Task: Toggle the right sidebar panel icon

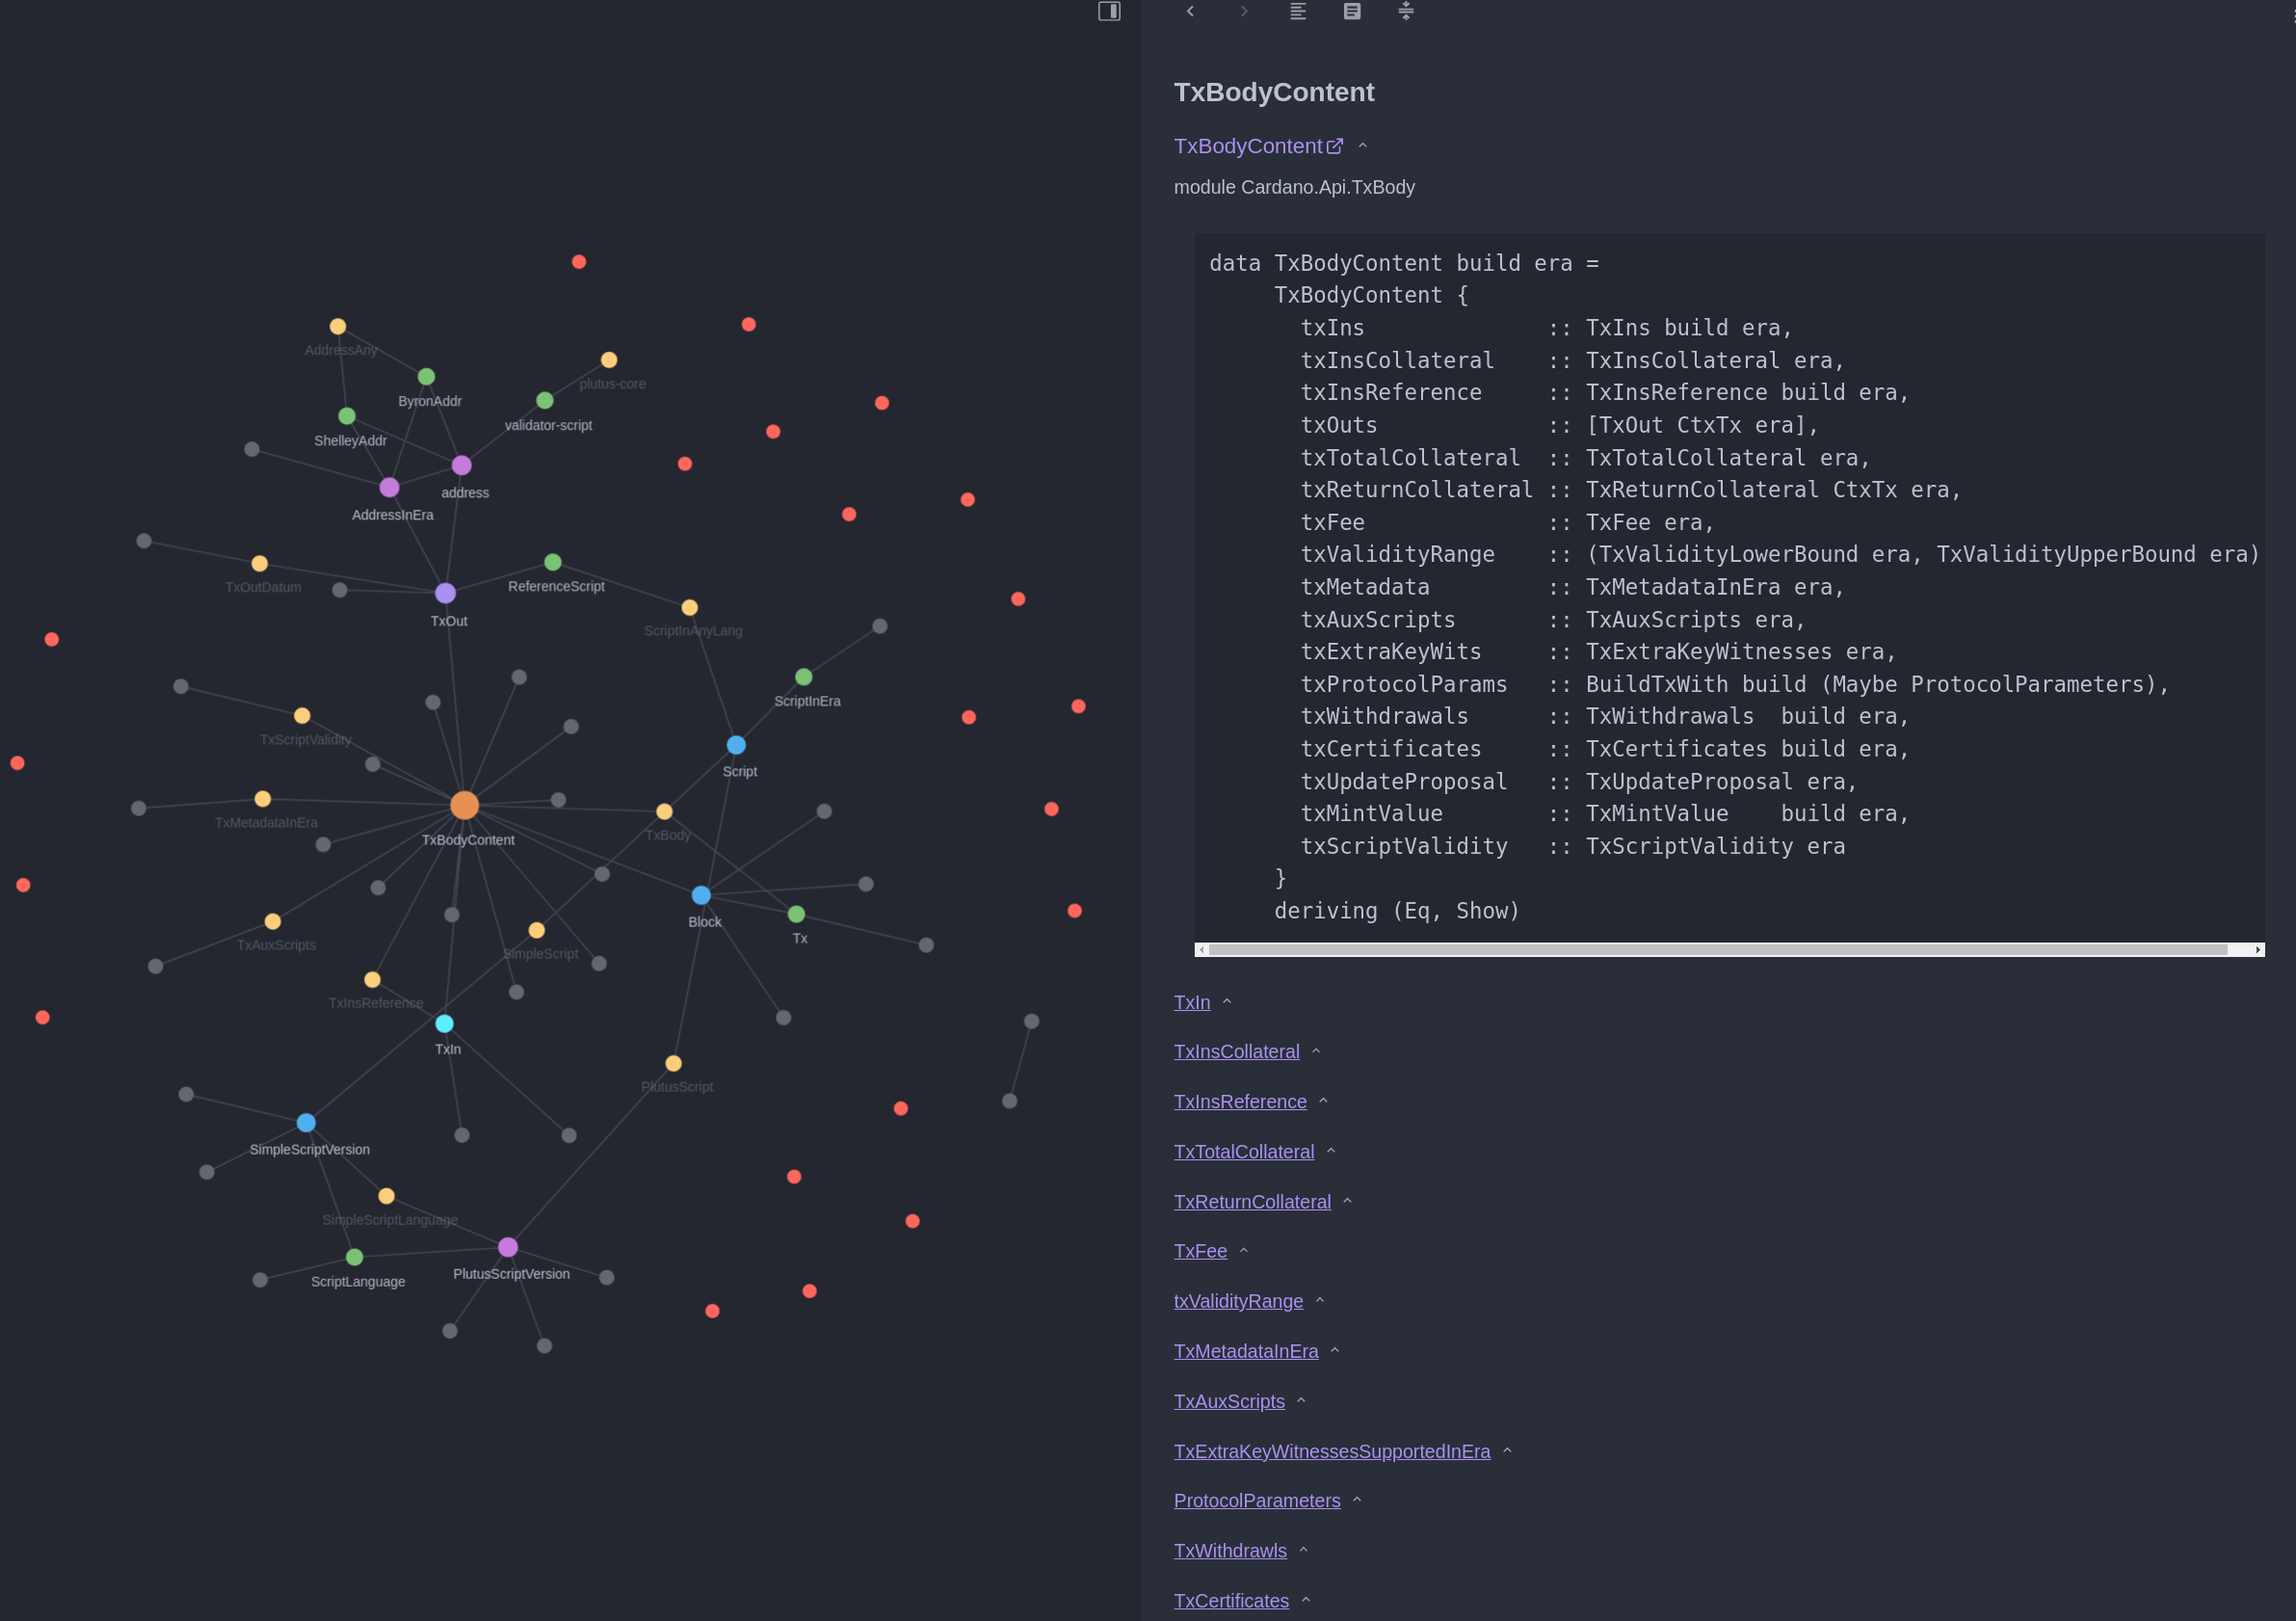Action: click(x=1109, y=11)
